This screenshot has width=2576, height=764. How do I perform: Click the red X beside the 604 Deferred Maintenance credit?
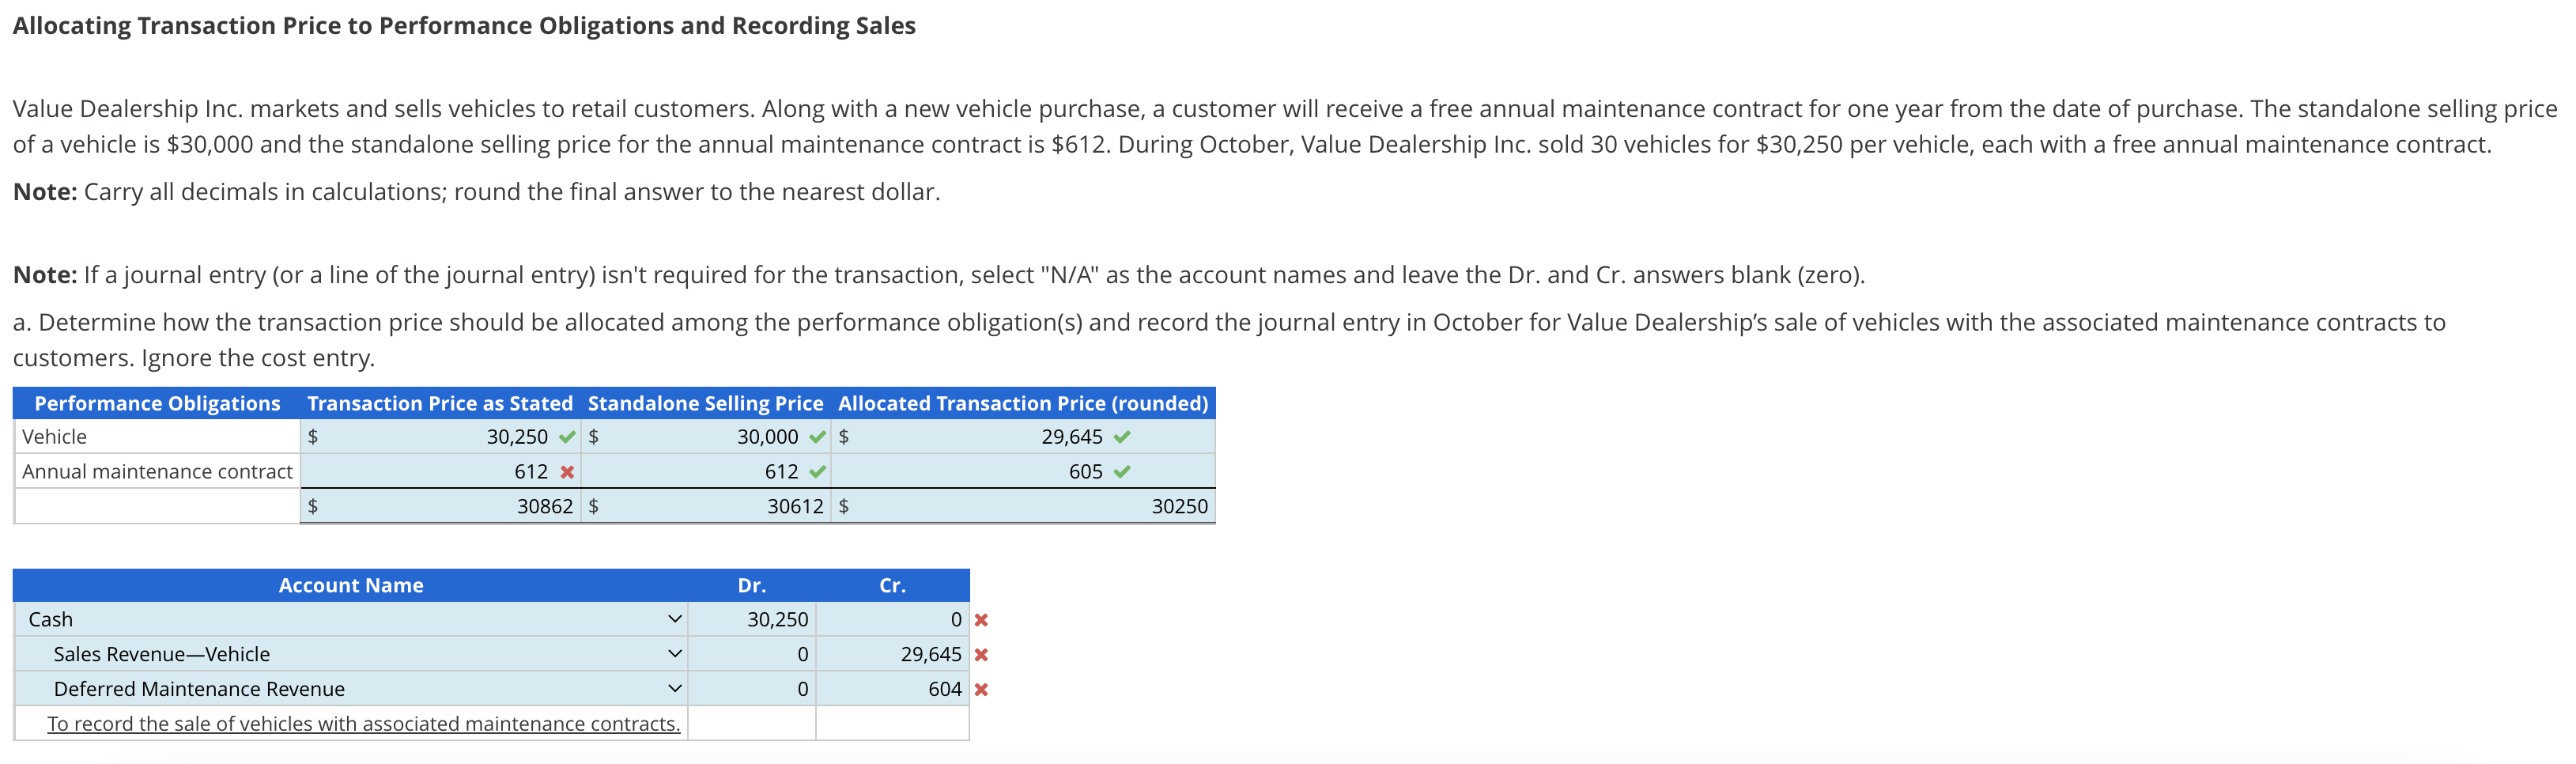point(980,688)
